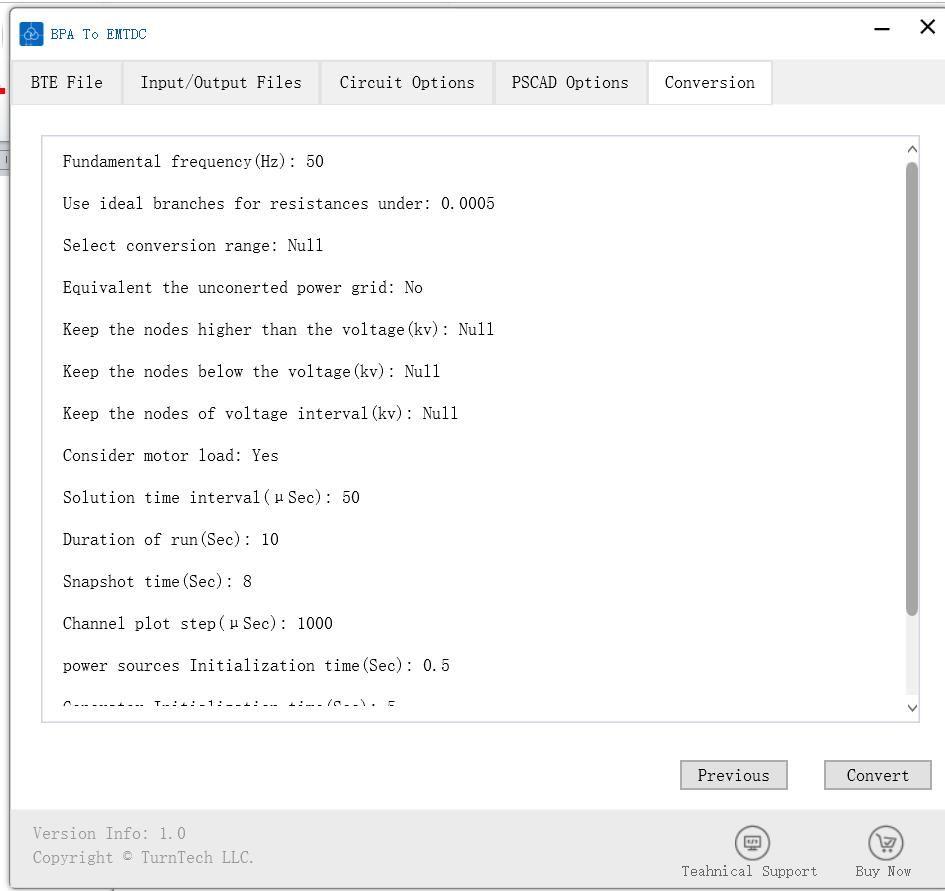Click 'Keep the nodes below the voltage(kv): Null'
Image resolution: width=945 pixels, height=891 pixels.
251,371
